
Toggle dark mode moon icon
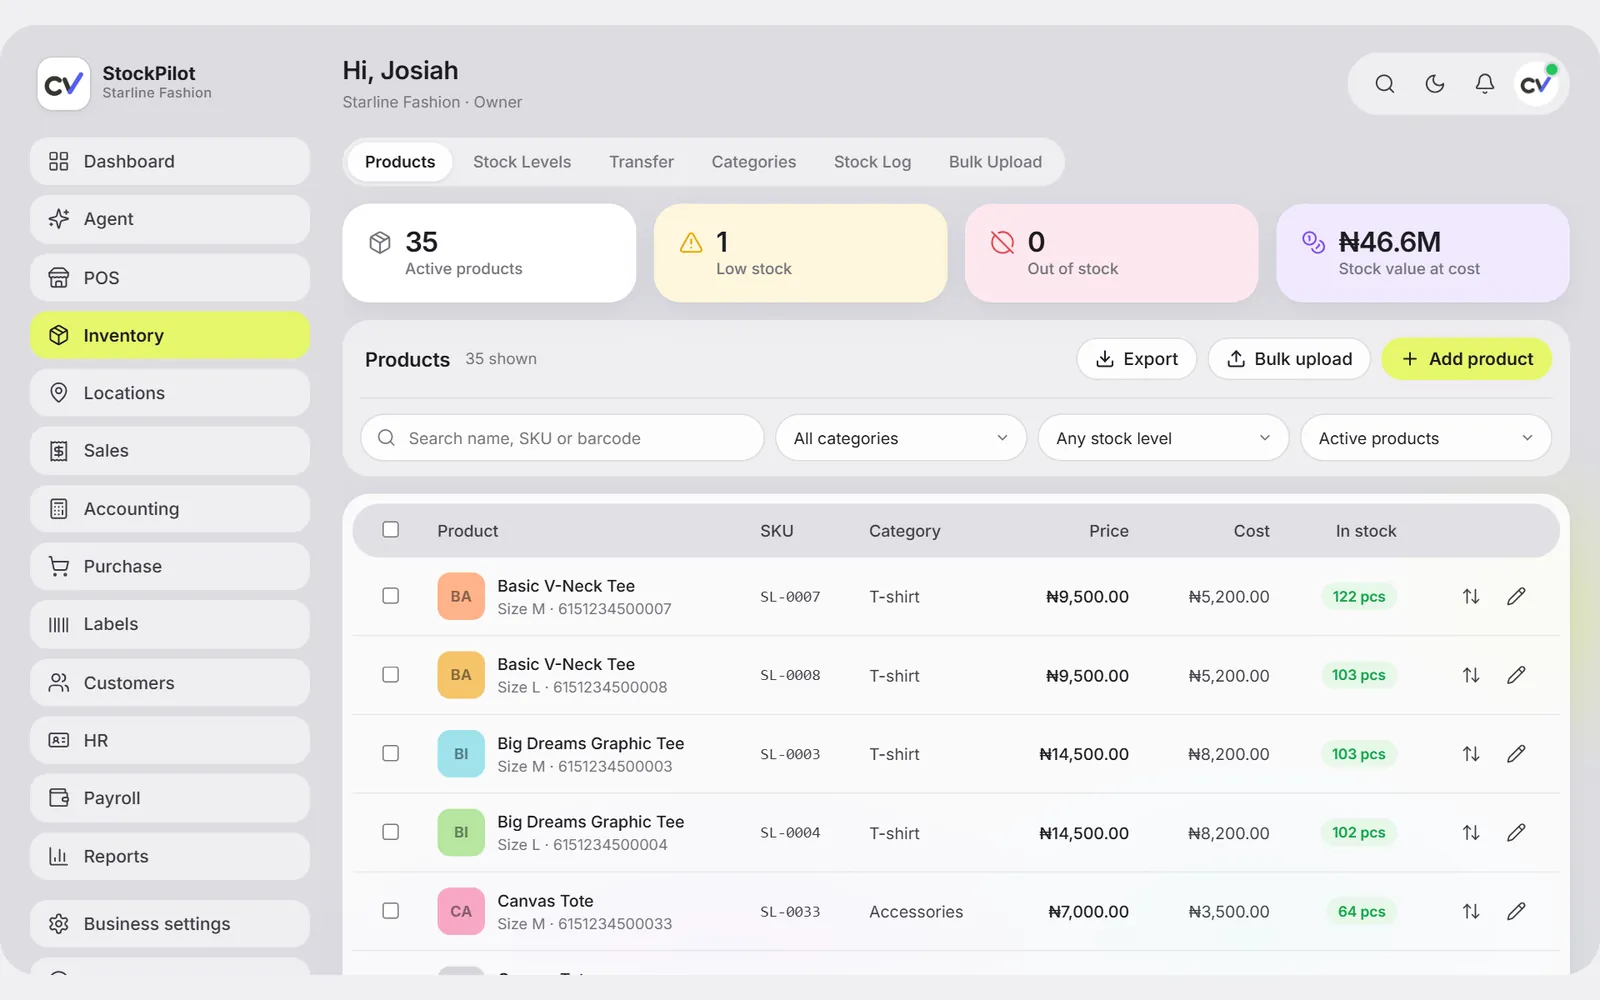click(x=1434, y=84)
